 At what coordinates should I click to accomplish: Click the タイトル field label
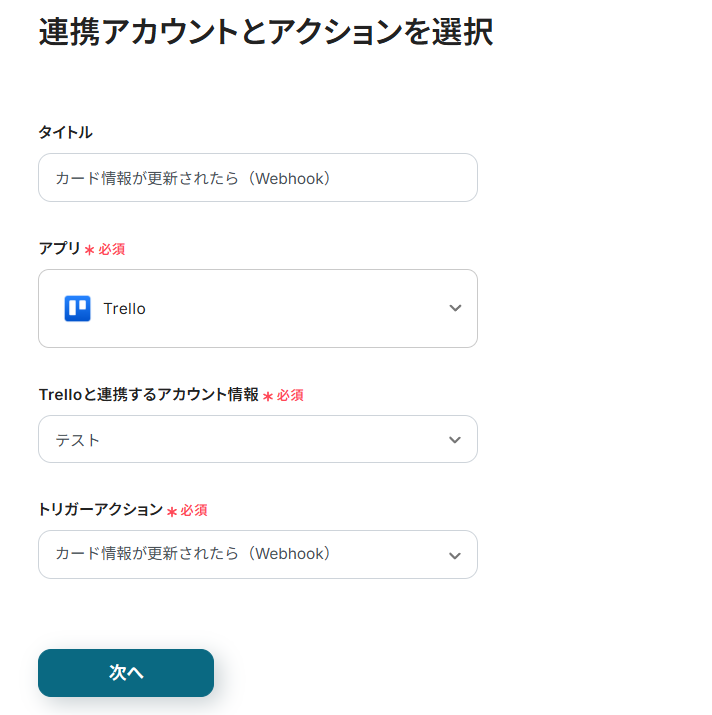click(x=65, y=132)
